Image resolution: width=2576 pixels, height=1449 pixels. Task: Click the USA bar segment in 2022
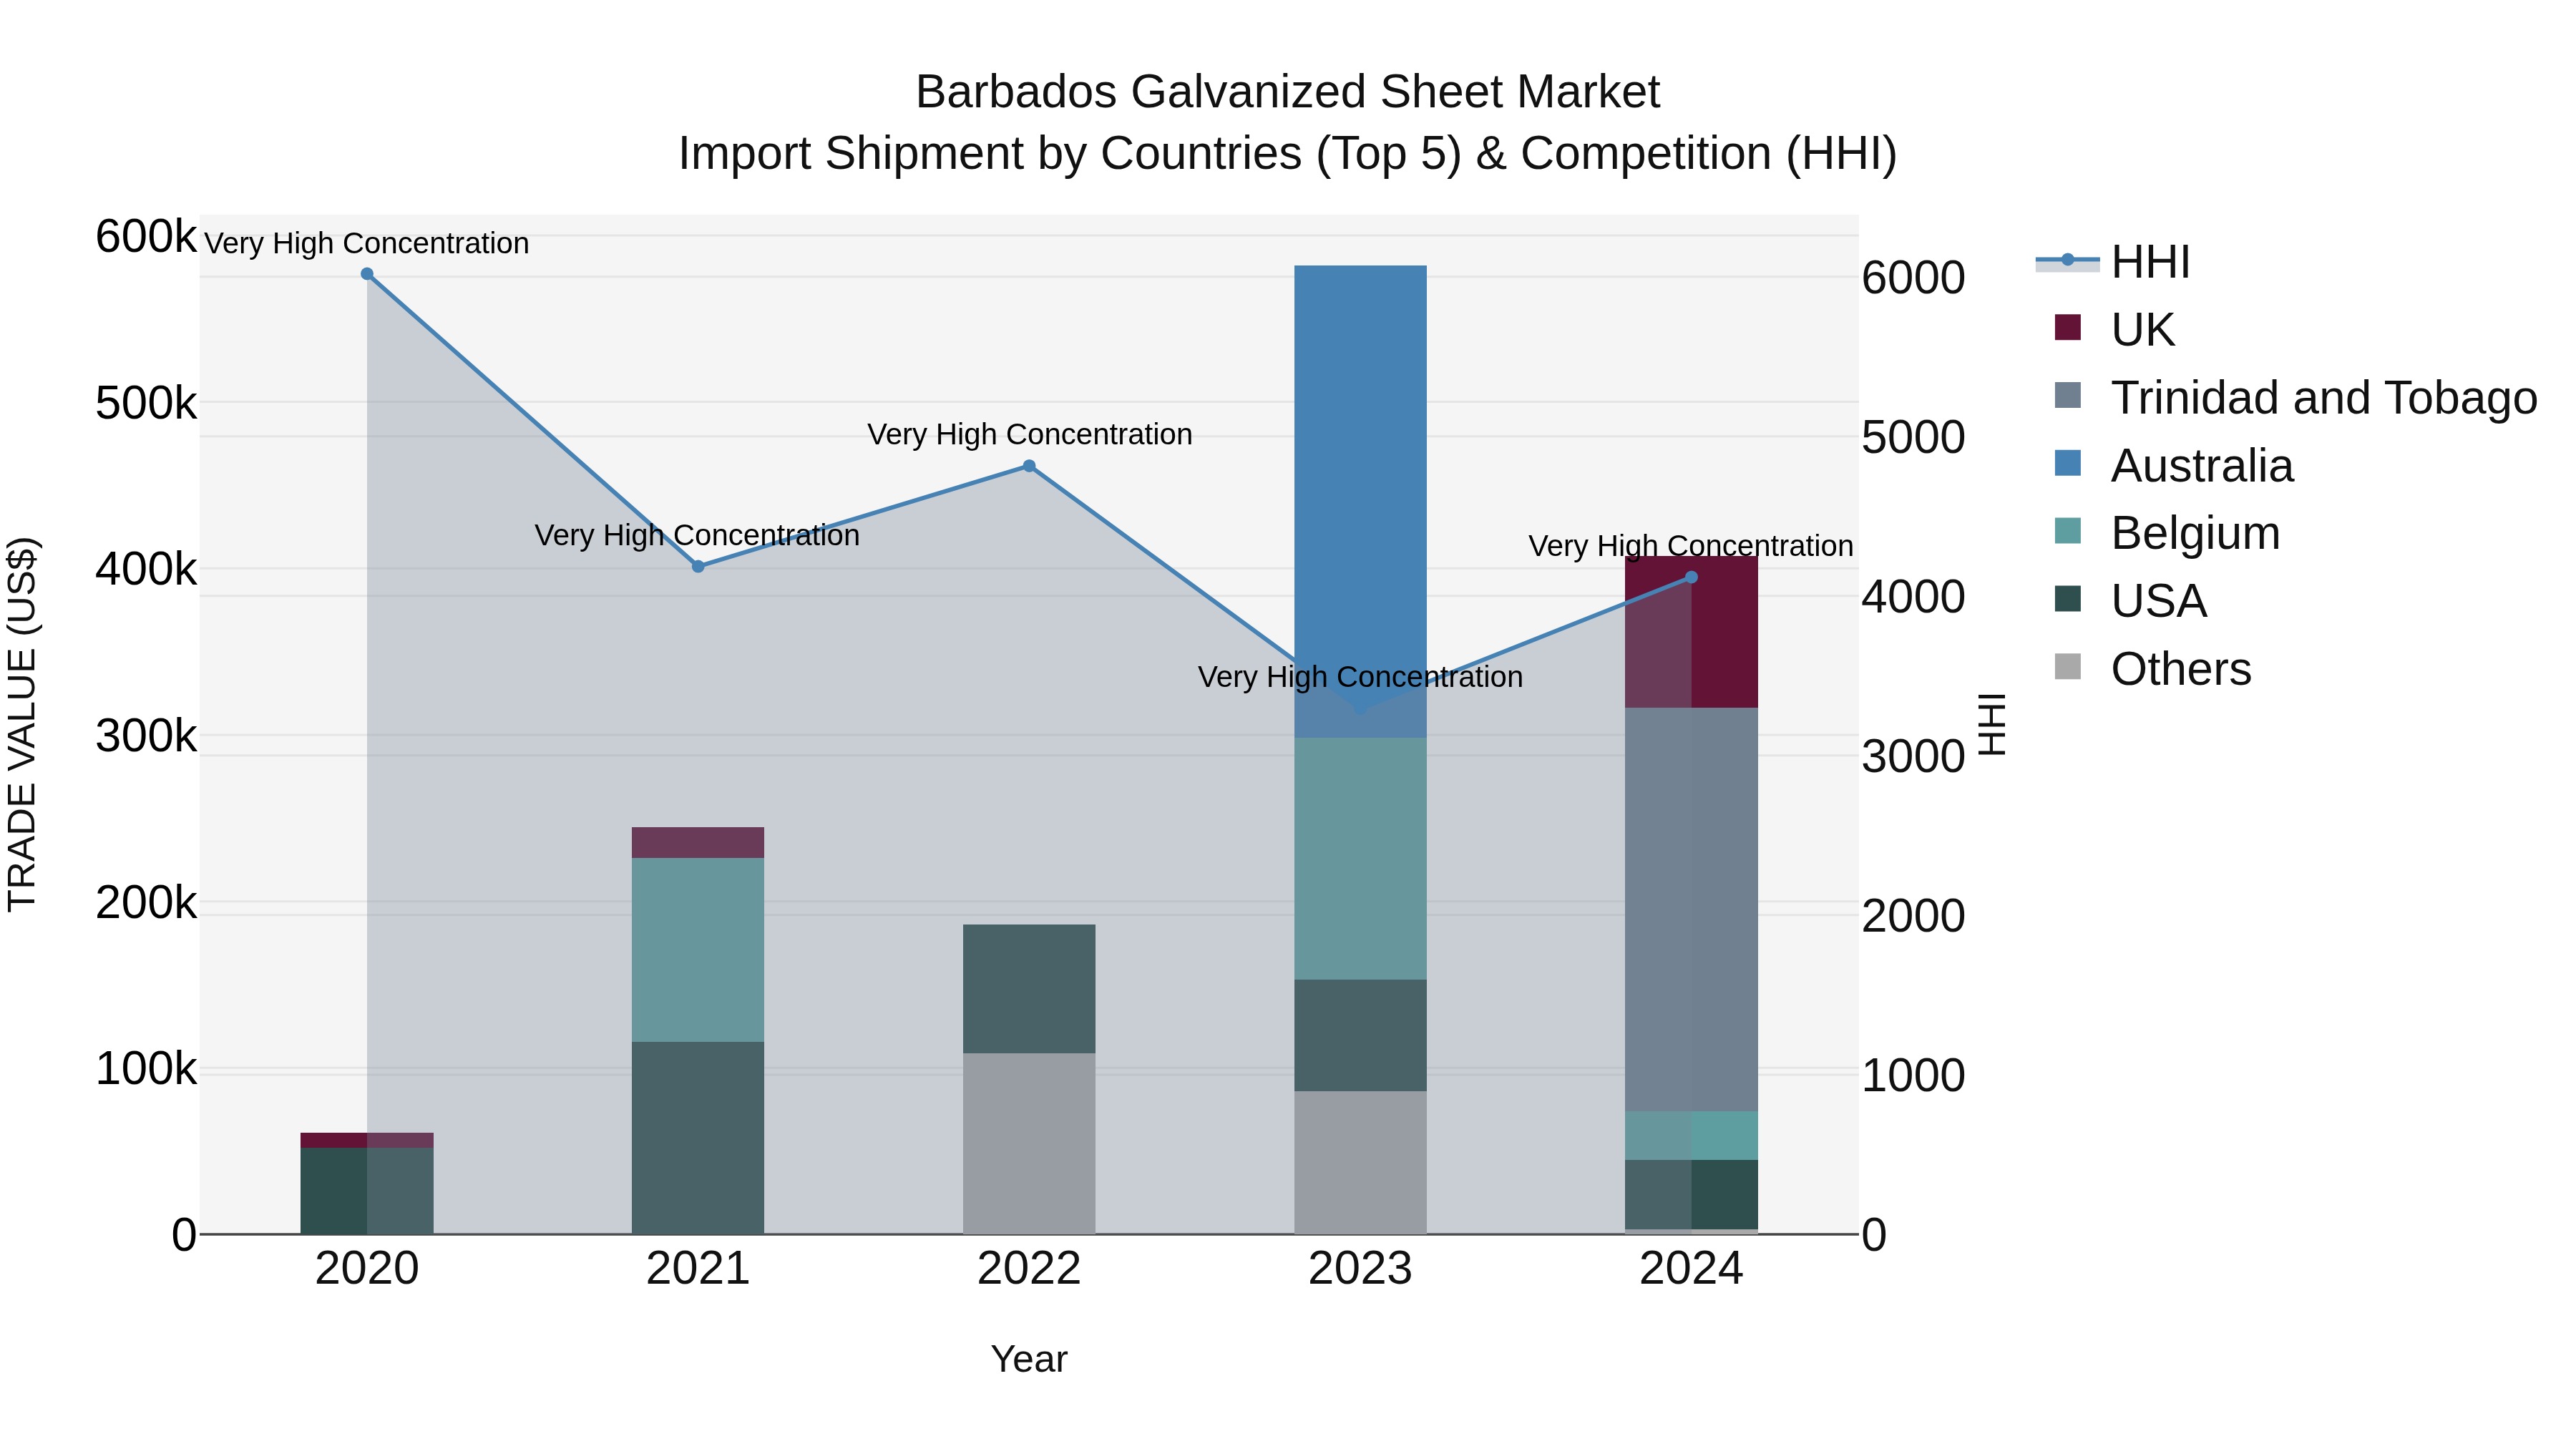pyautogui.click(x=1029, y=989)
